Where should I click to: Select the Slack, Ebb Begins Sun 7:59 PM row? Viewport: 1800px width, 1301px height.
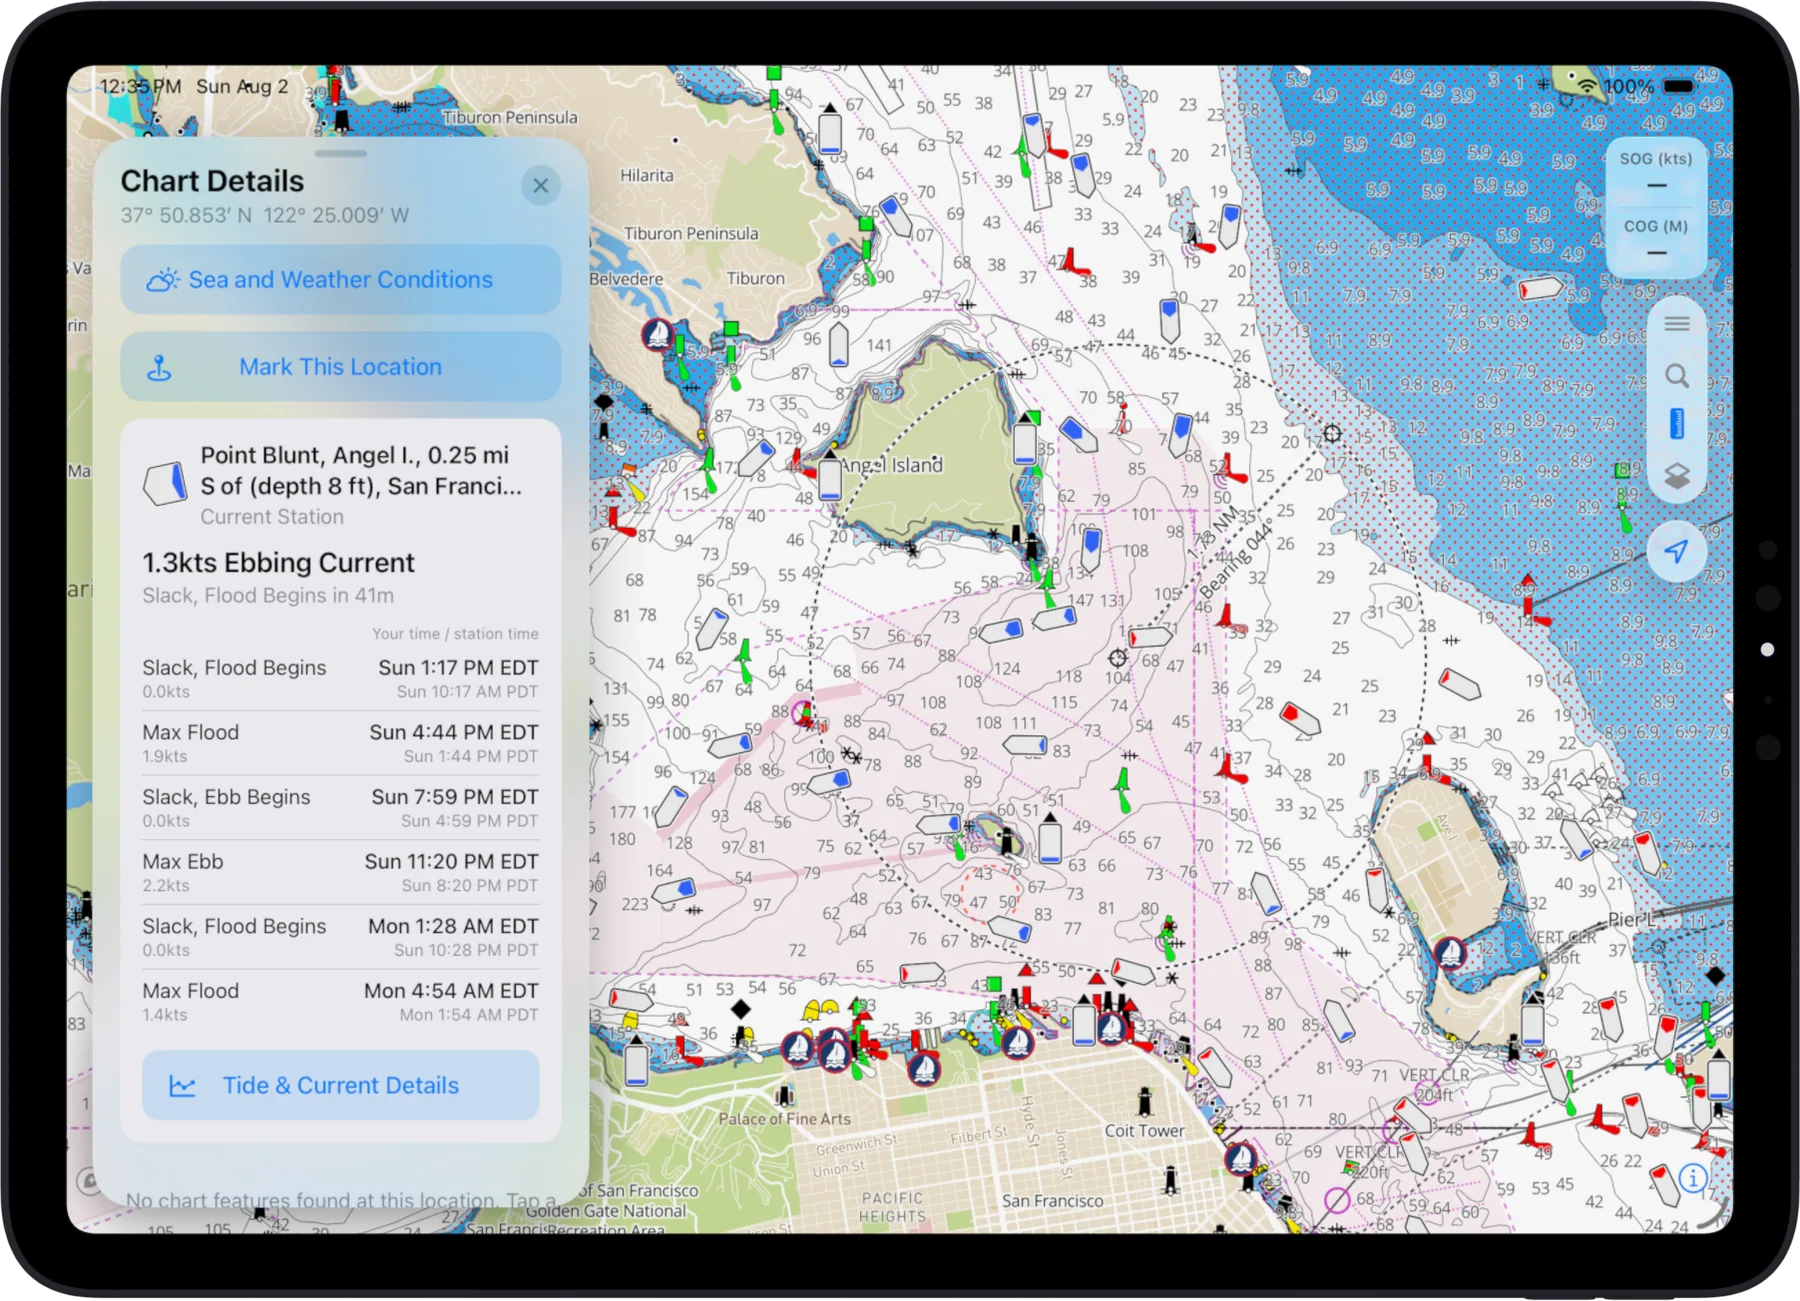click(x=340, y=808)
